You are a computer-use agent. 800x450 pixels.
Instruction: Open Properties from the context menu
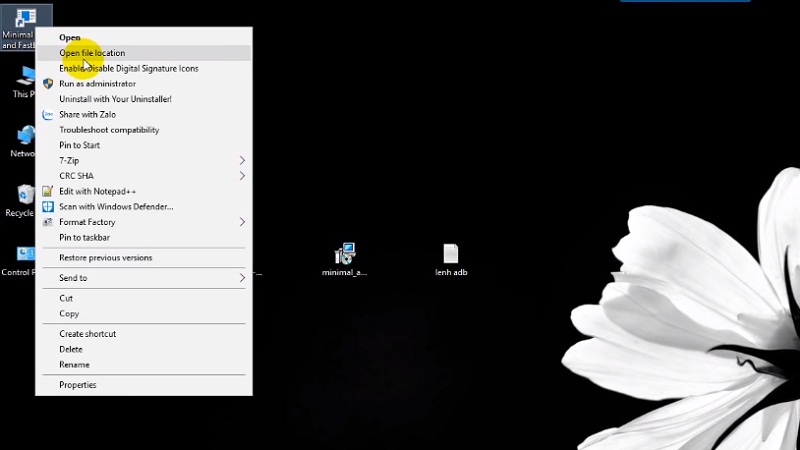pos(144,385)
